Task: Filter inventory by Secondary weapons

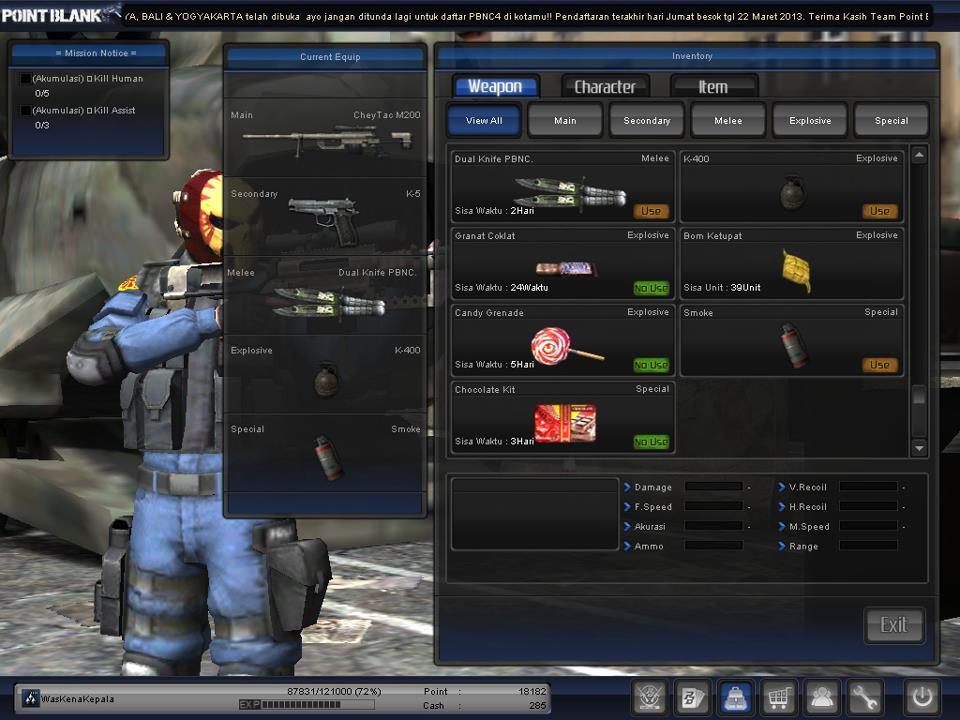Action: [x=647, y=120]
